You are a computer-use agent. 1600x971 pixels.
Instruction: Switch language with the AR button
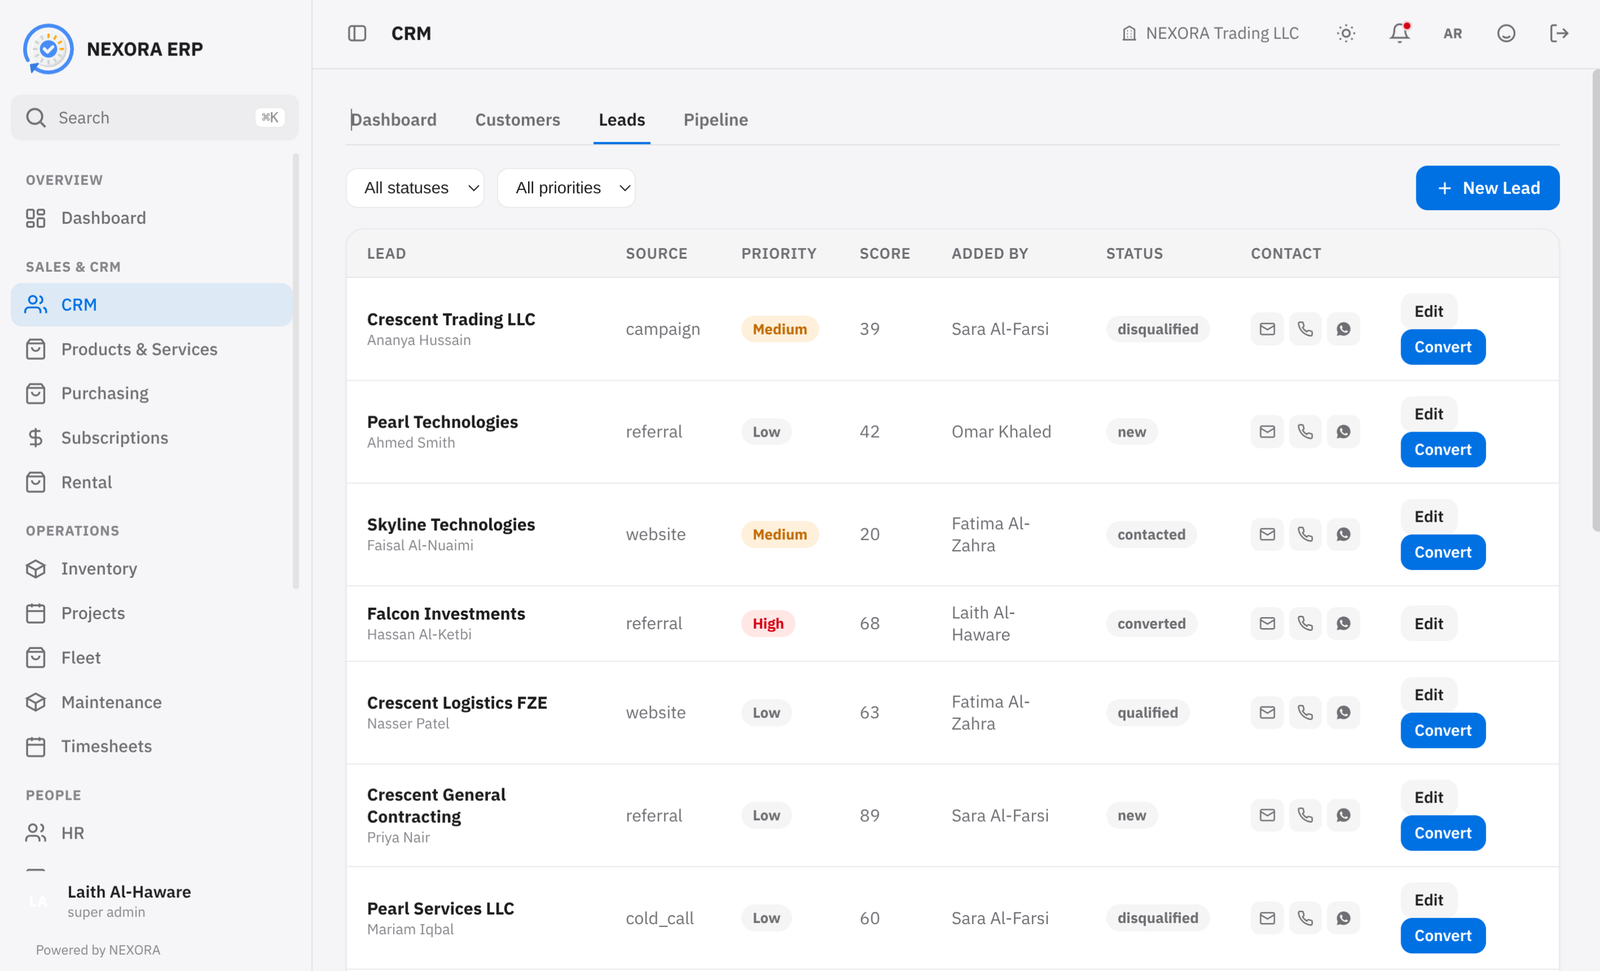[x=1453, y=33]
